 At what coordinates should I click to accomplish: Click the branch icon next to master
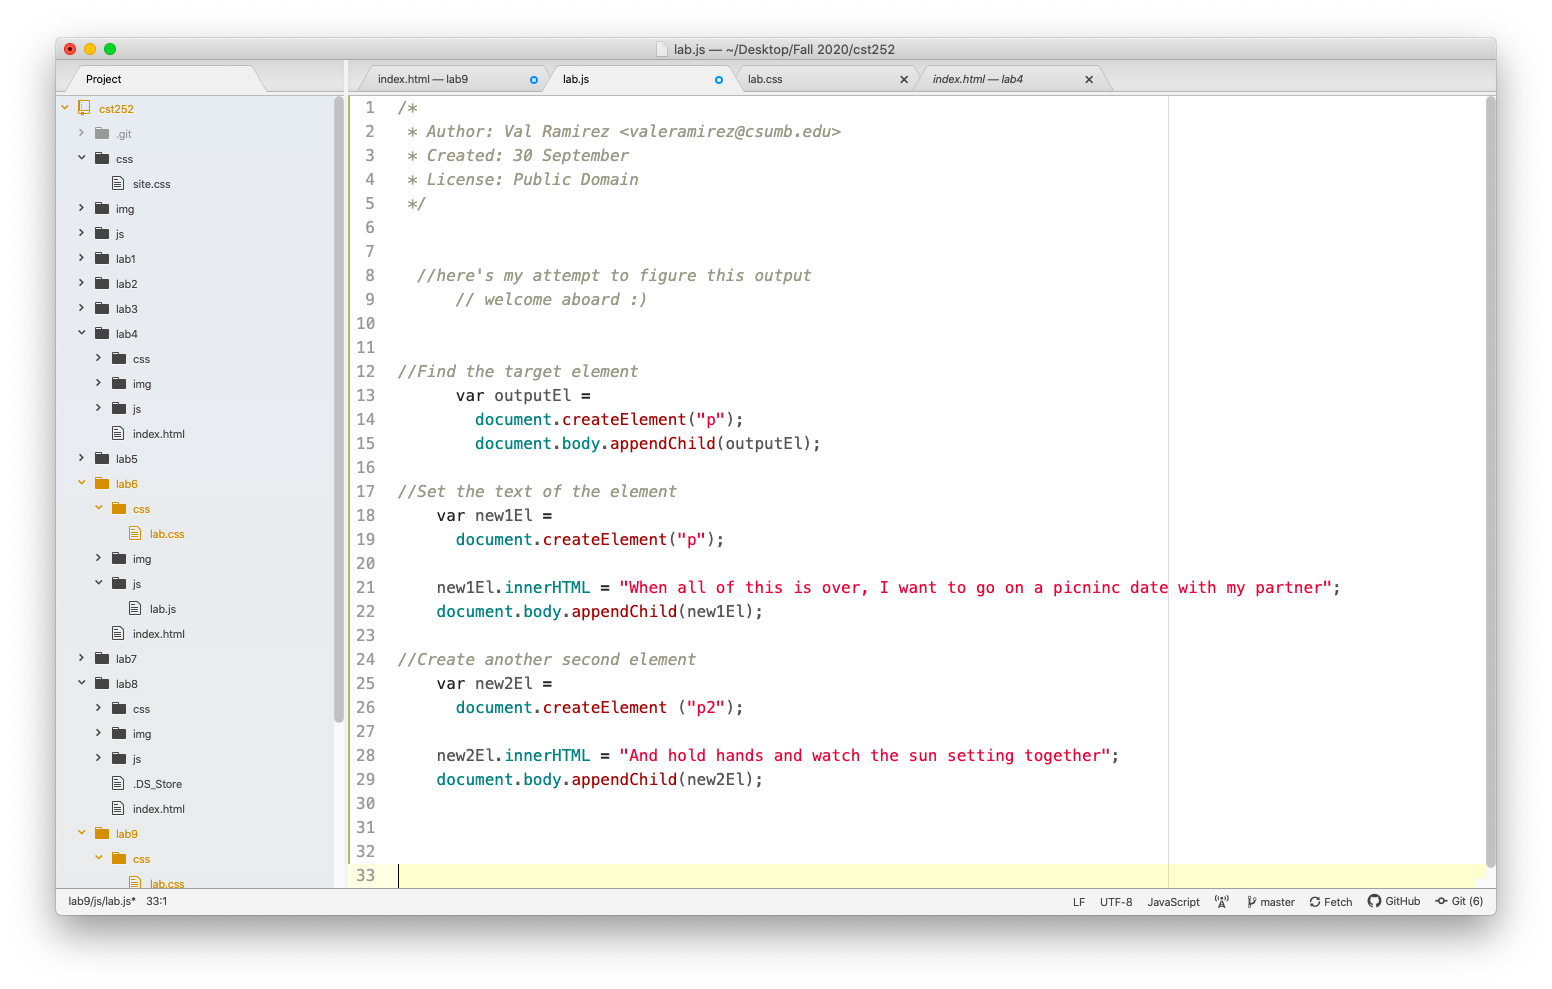click(1252, 901)
